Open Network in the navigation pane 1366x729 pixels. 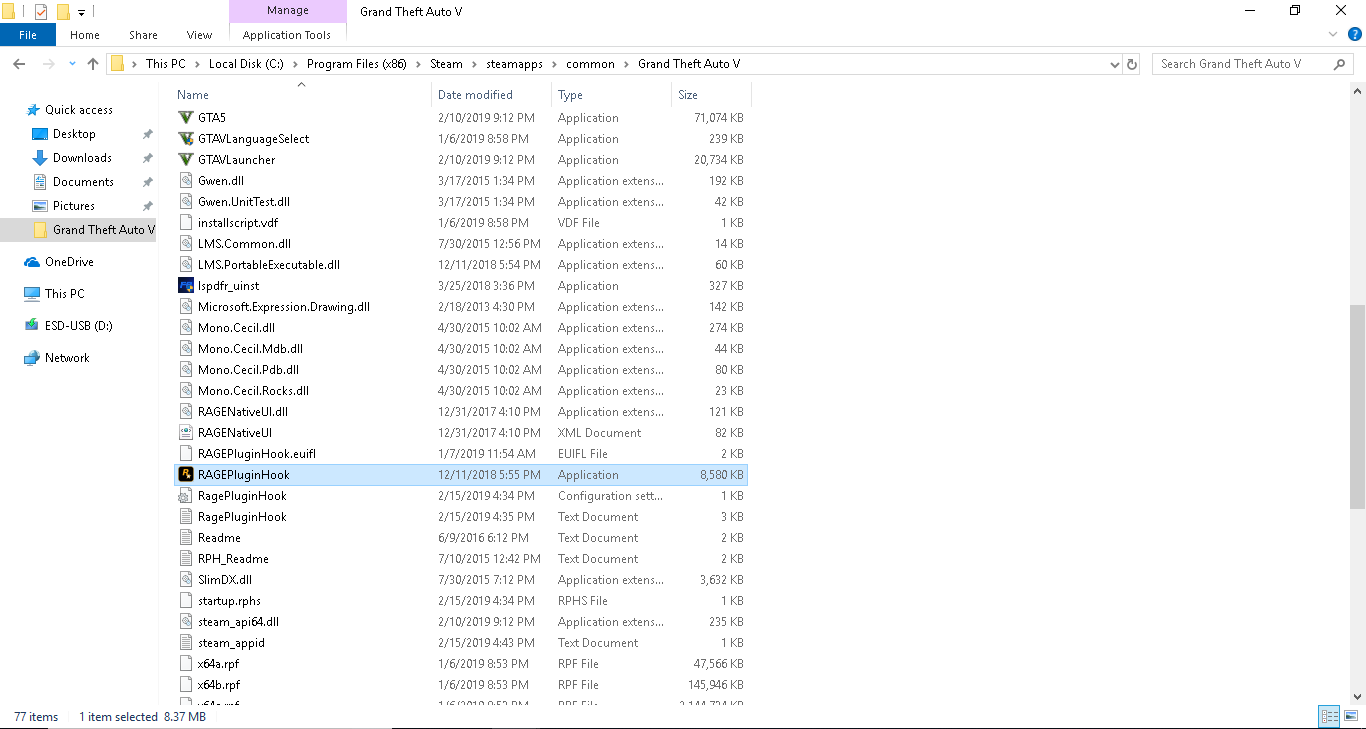coord(67,358)
